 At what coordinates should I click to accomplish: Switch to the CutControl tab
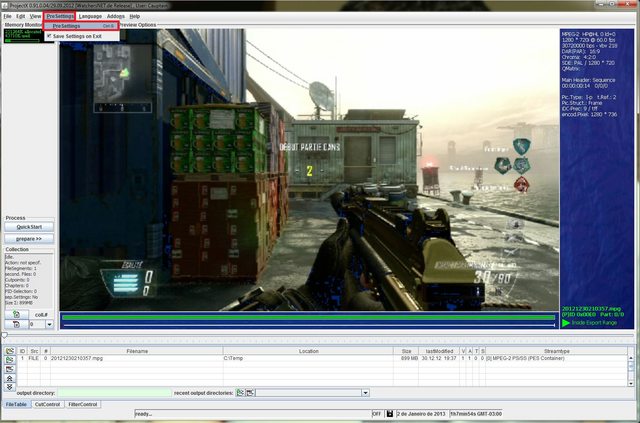click(47, 404)
